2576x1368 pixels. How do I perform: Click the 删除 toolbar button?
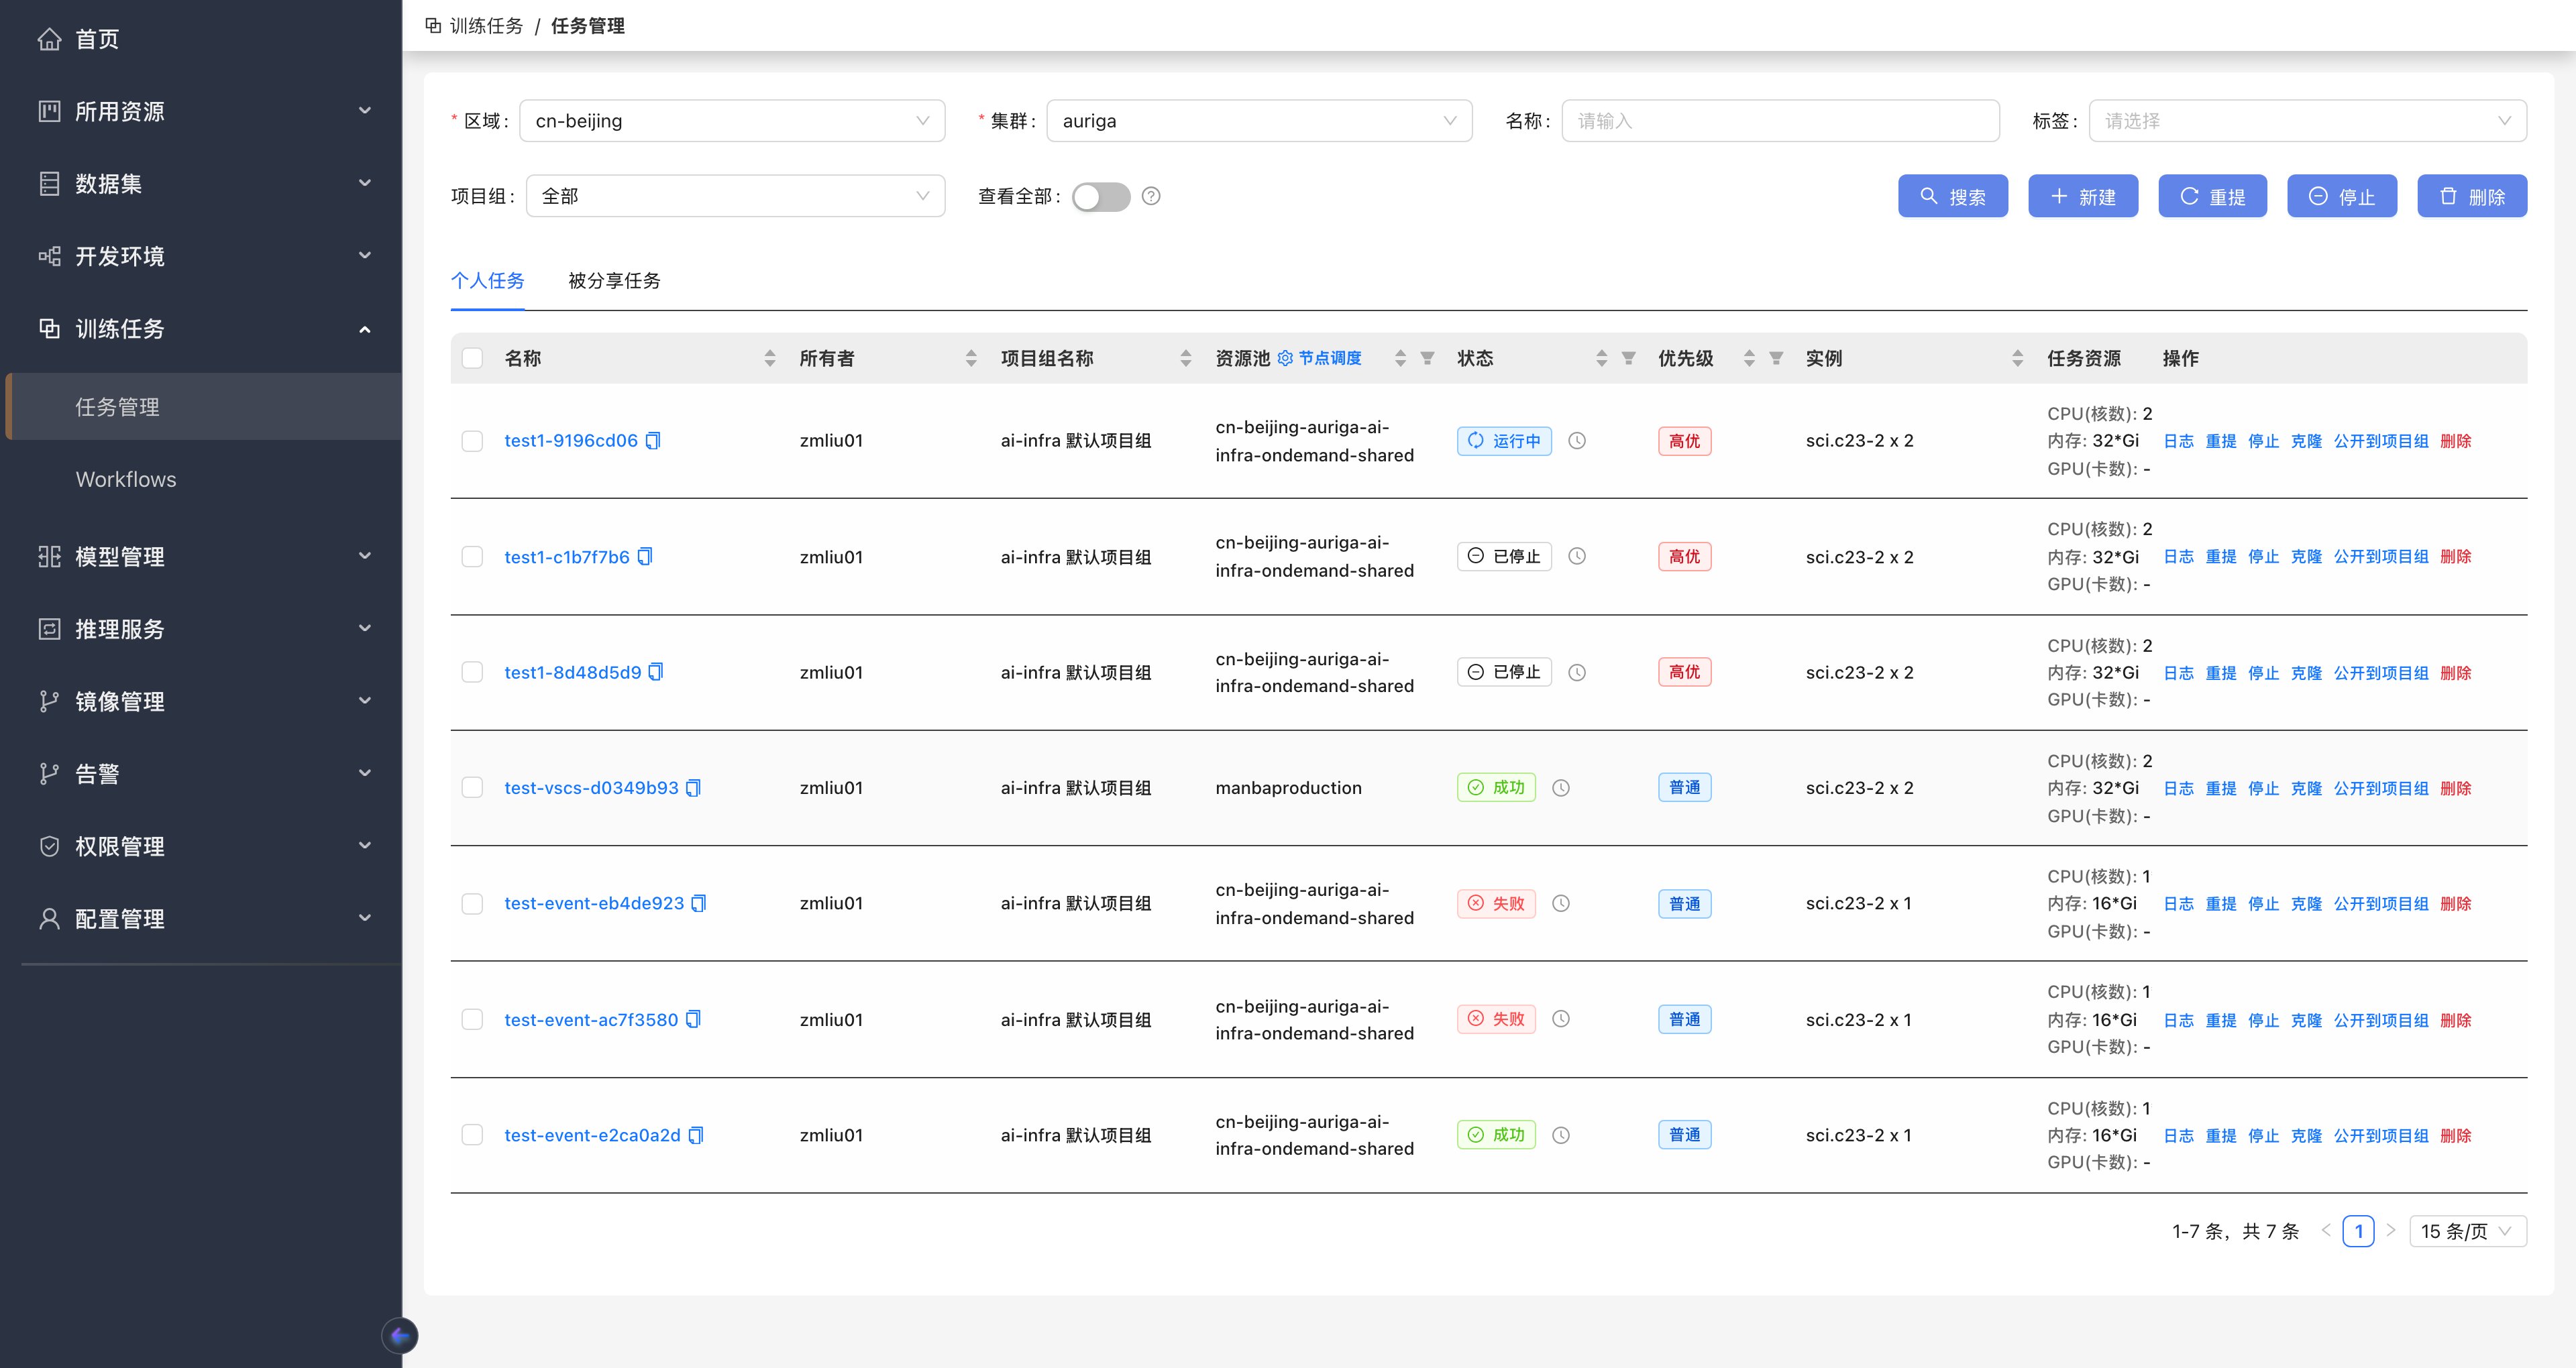[x=2472, y=196]
